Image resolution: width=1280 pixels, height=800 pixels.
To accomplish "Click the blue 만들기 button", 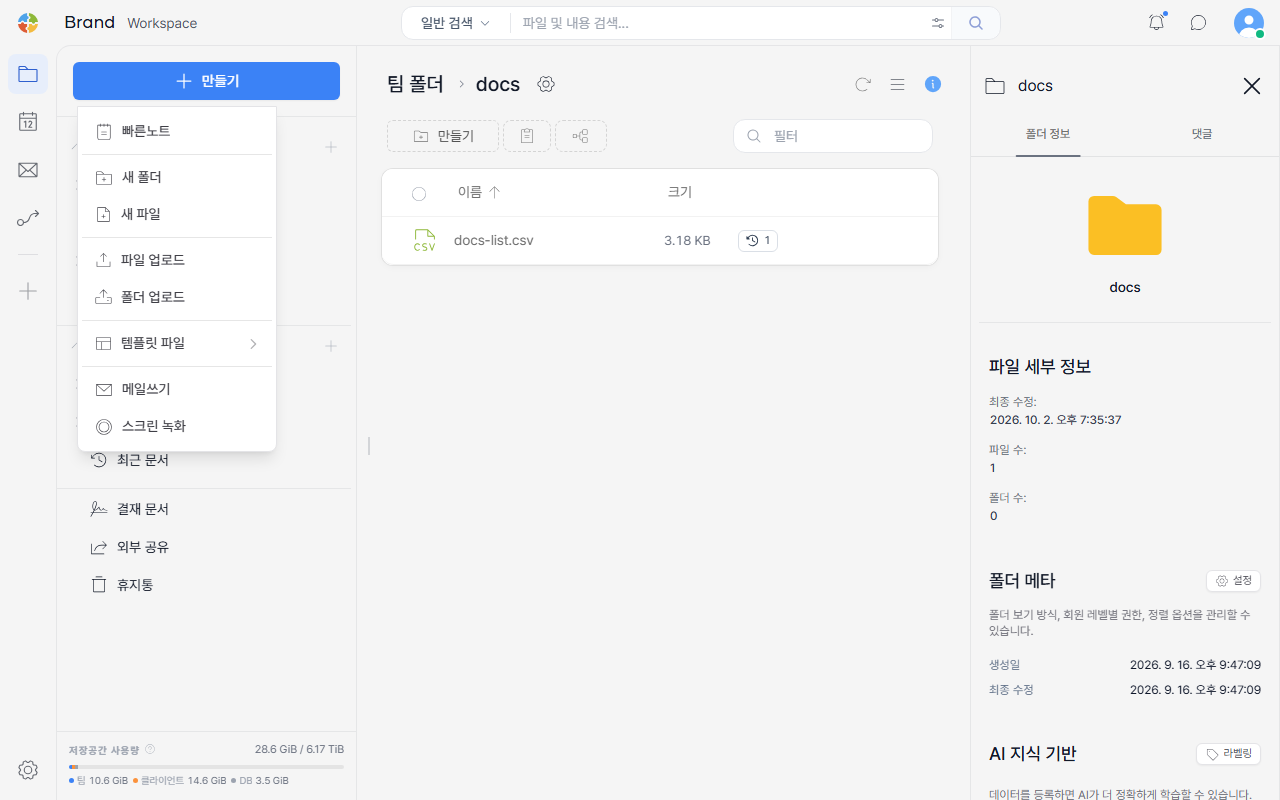I will [206, 81].
